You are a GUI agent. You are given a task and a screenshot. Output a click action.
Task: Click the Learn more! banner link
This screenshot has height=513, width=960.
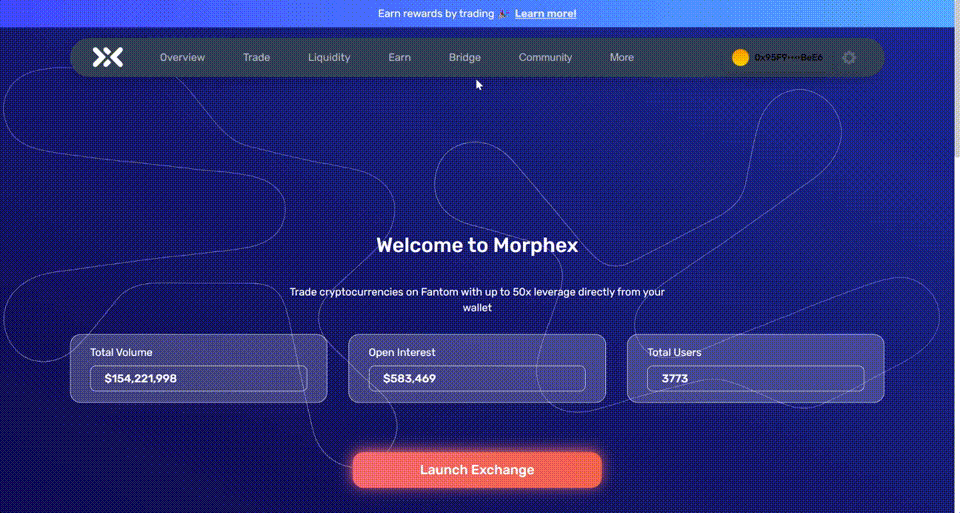(546, 13)
